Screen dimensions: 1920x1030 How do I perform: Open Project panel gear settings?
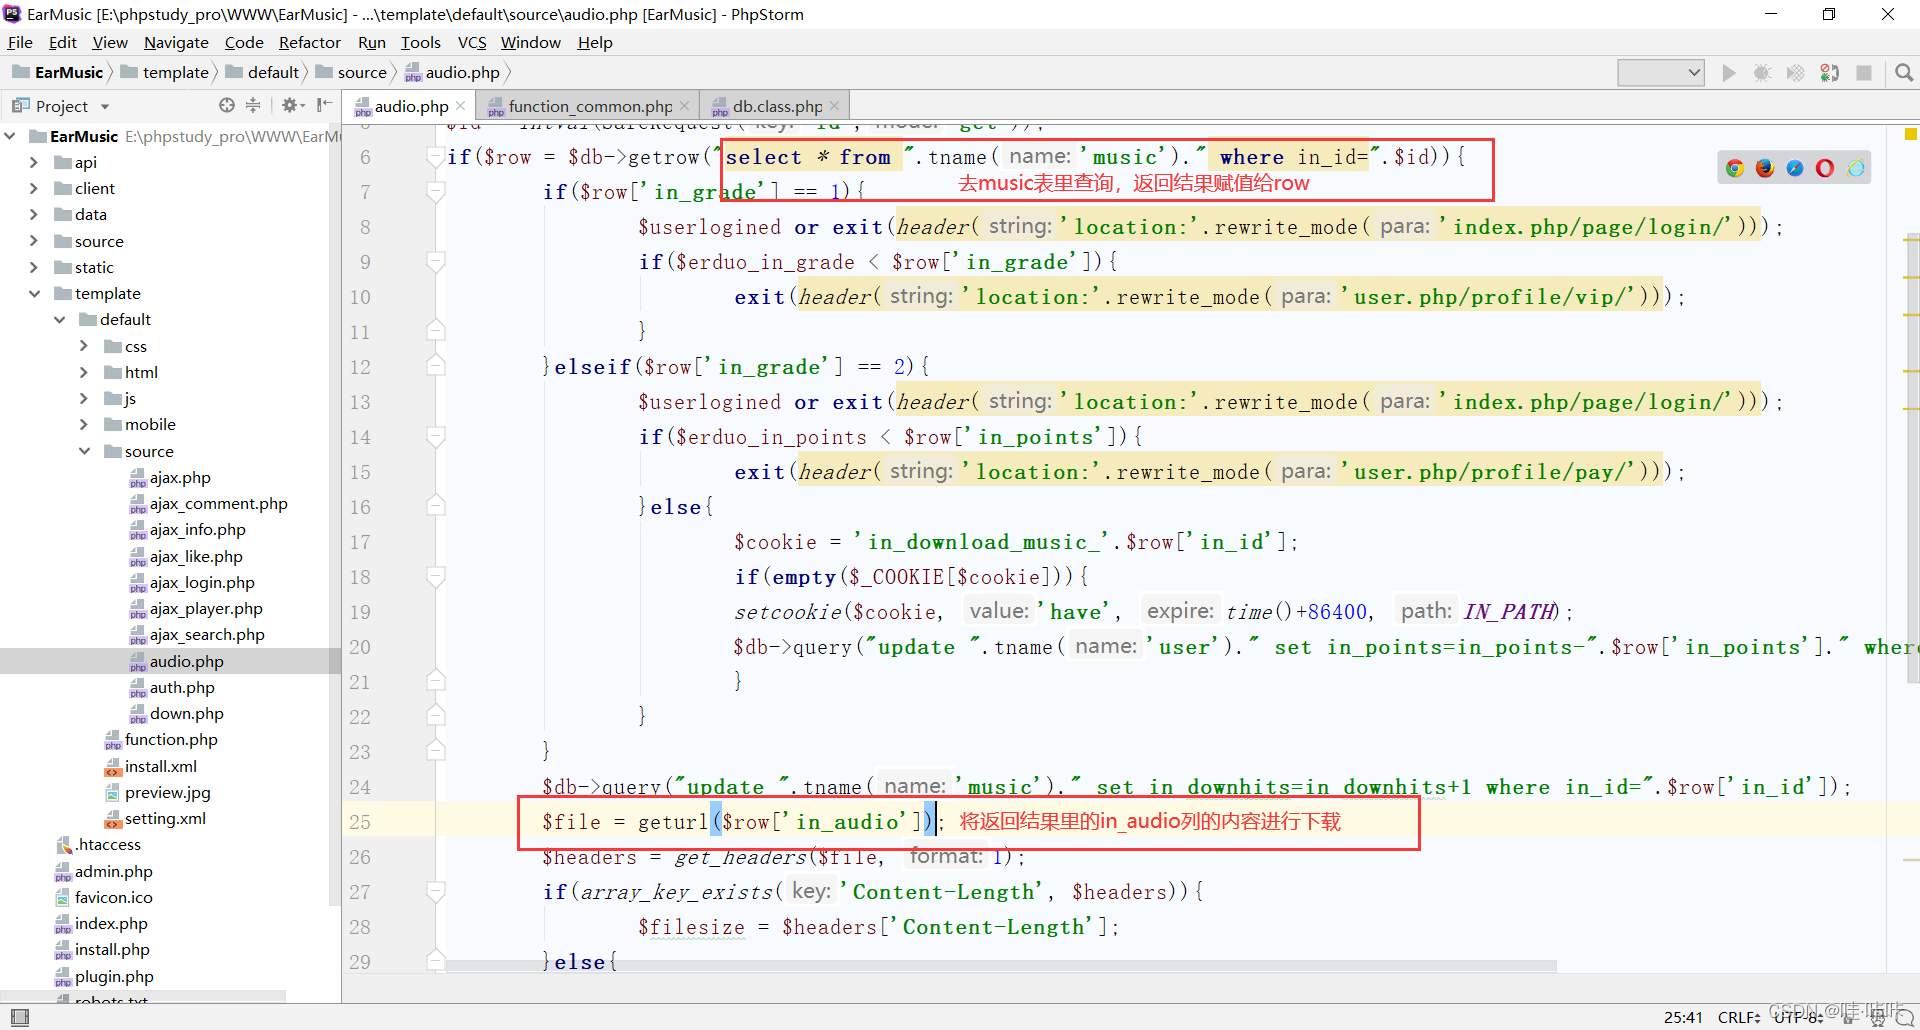tap(290, 105)
